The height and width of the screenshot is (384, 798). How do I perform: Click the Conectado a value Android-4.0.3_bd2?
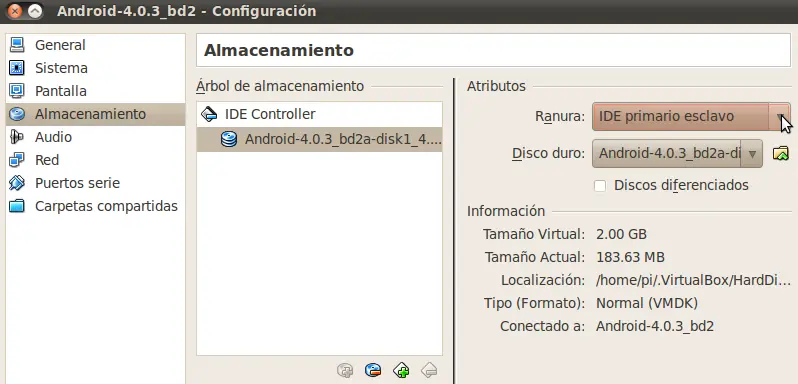point(655,327)
